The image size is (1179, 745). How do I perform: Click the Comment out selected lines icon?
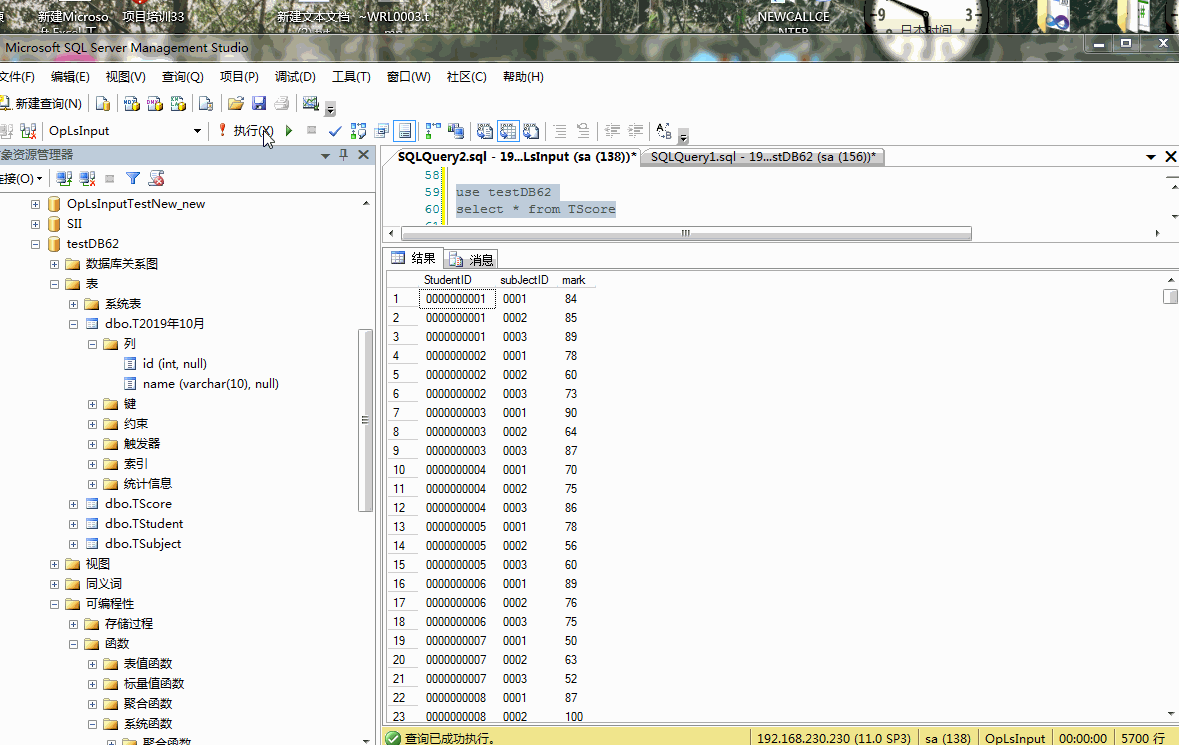coord(560,131)
